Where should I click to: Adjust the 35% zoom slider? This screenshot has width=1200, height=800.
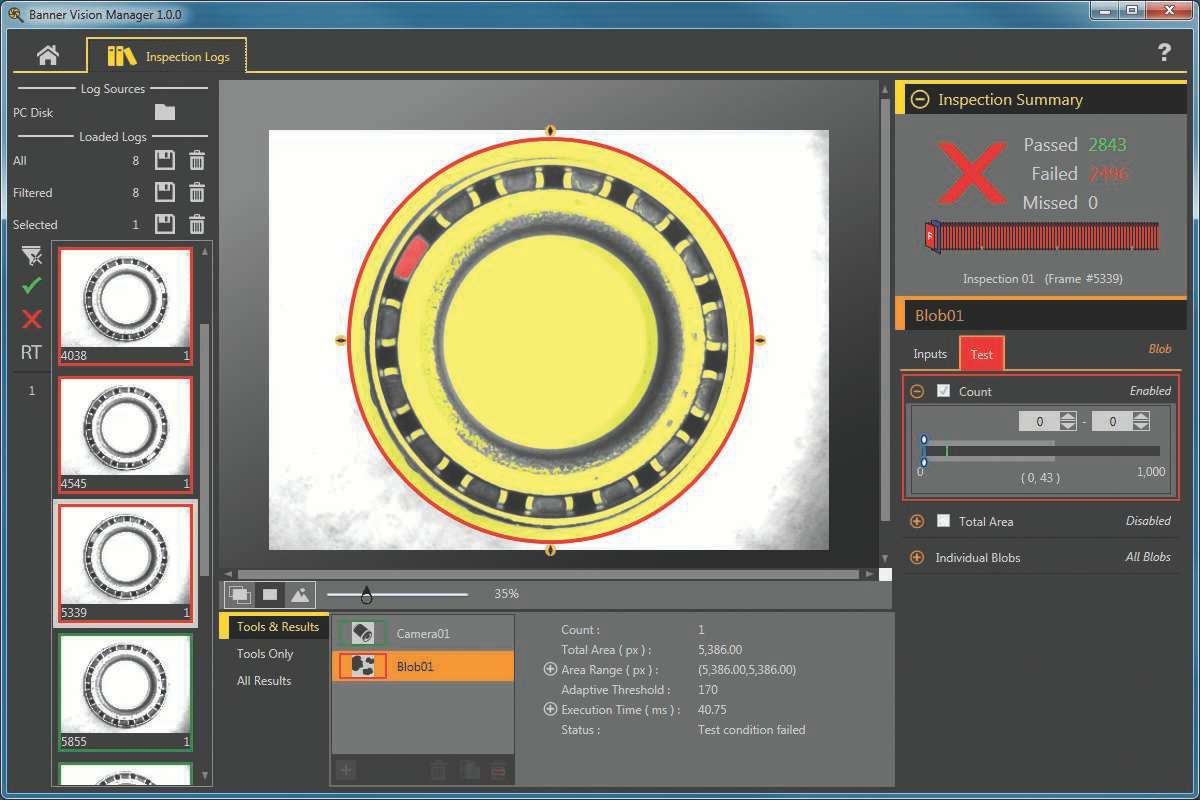368,593
